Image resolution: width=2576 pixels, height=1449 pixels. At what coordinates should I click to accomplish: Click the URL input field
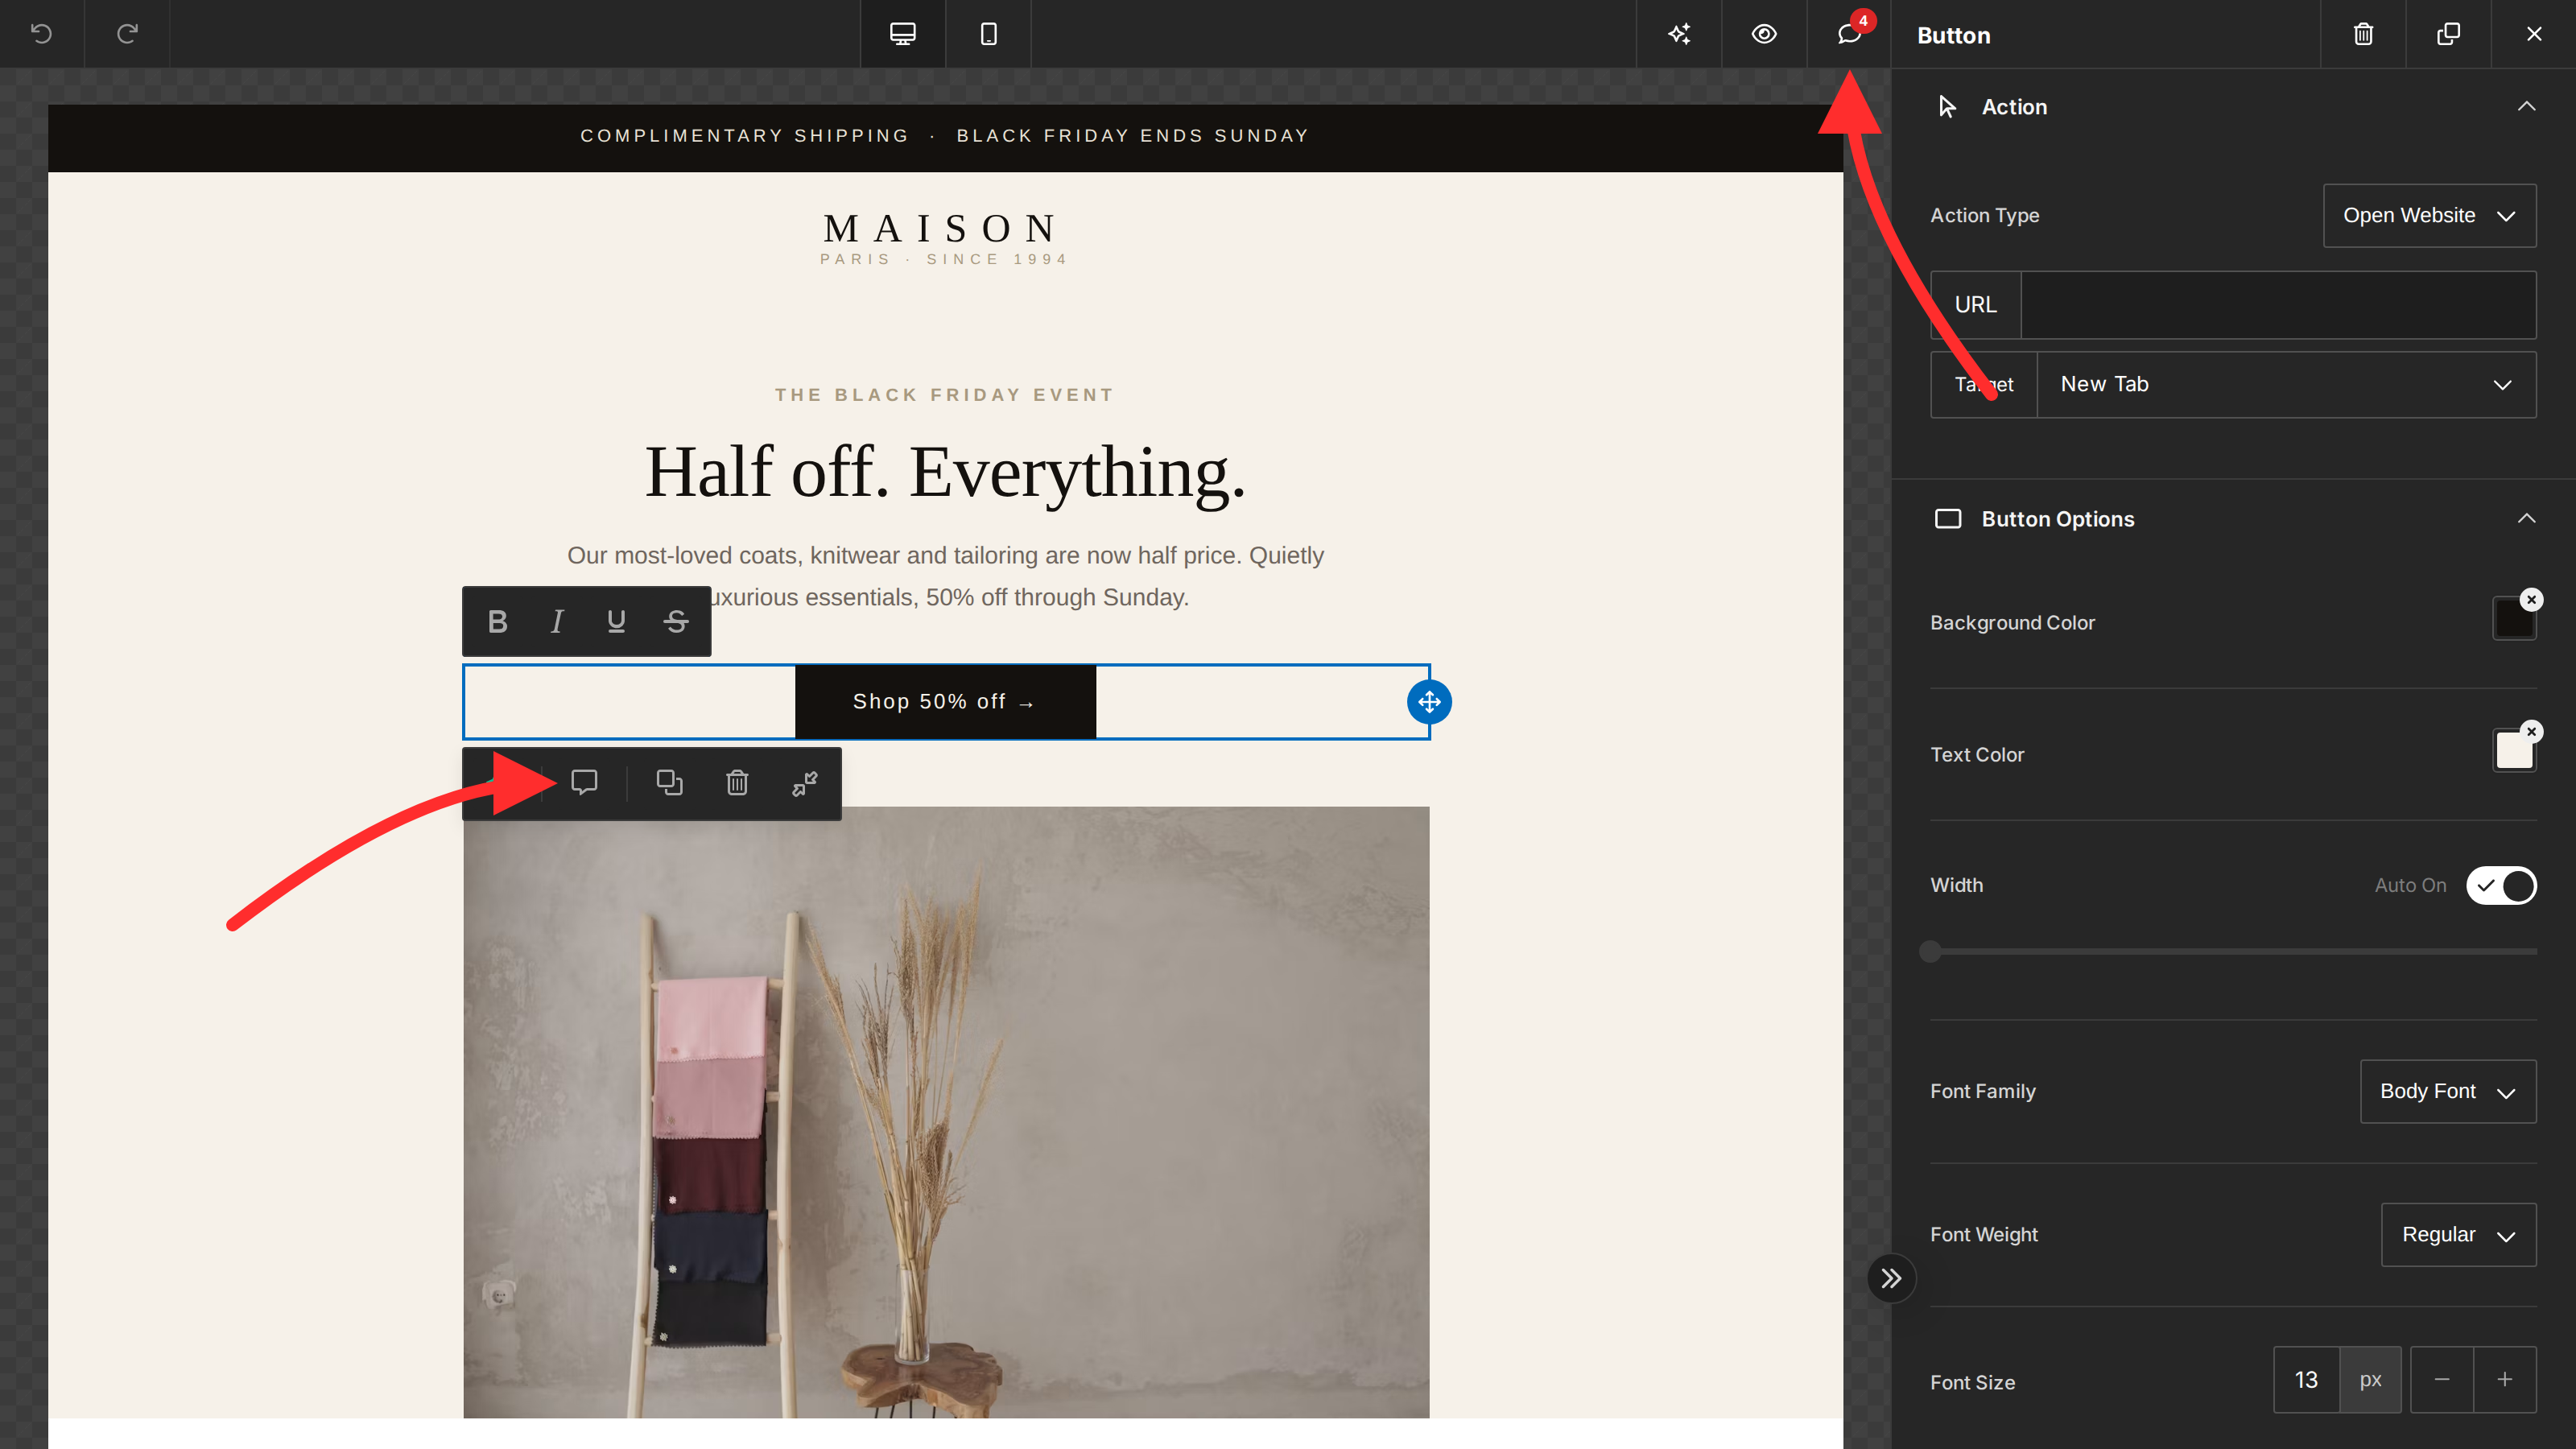[2278, 304]
